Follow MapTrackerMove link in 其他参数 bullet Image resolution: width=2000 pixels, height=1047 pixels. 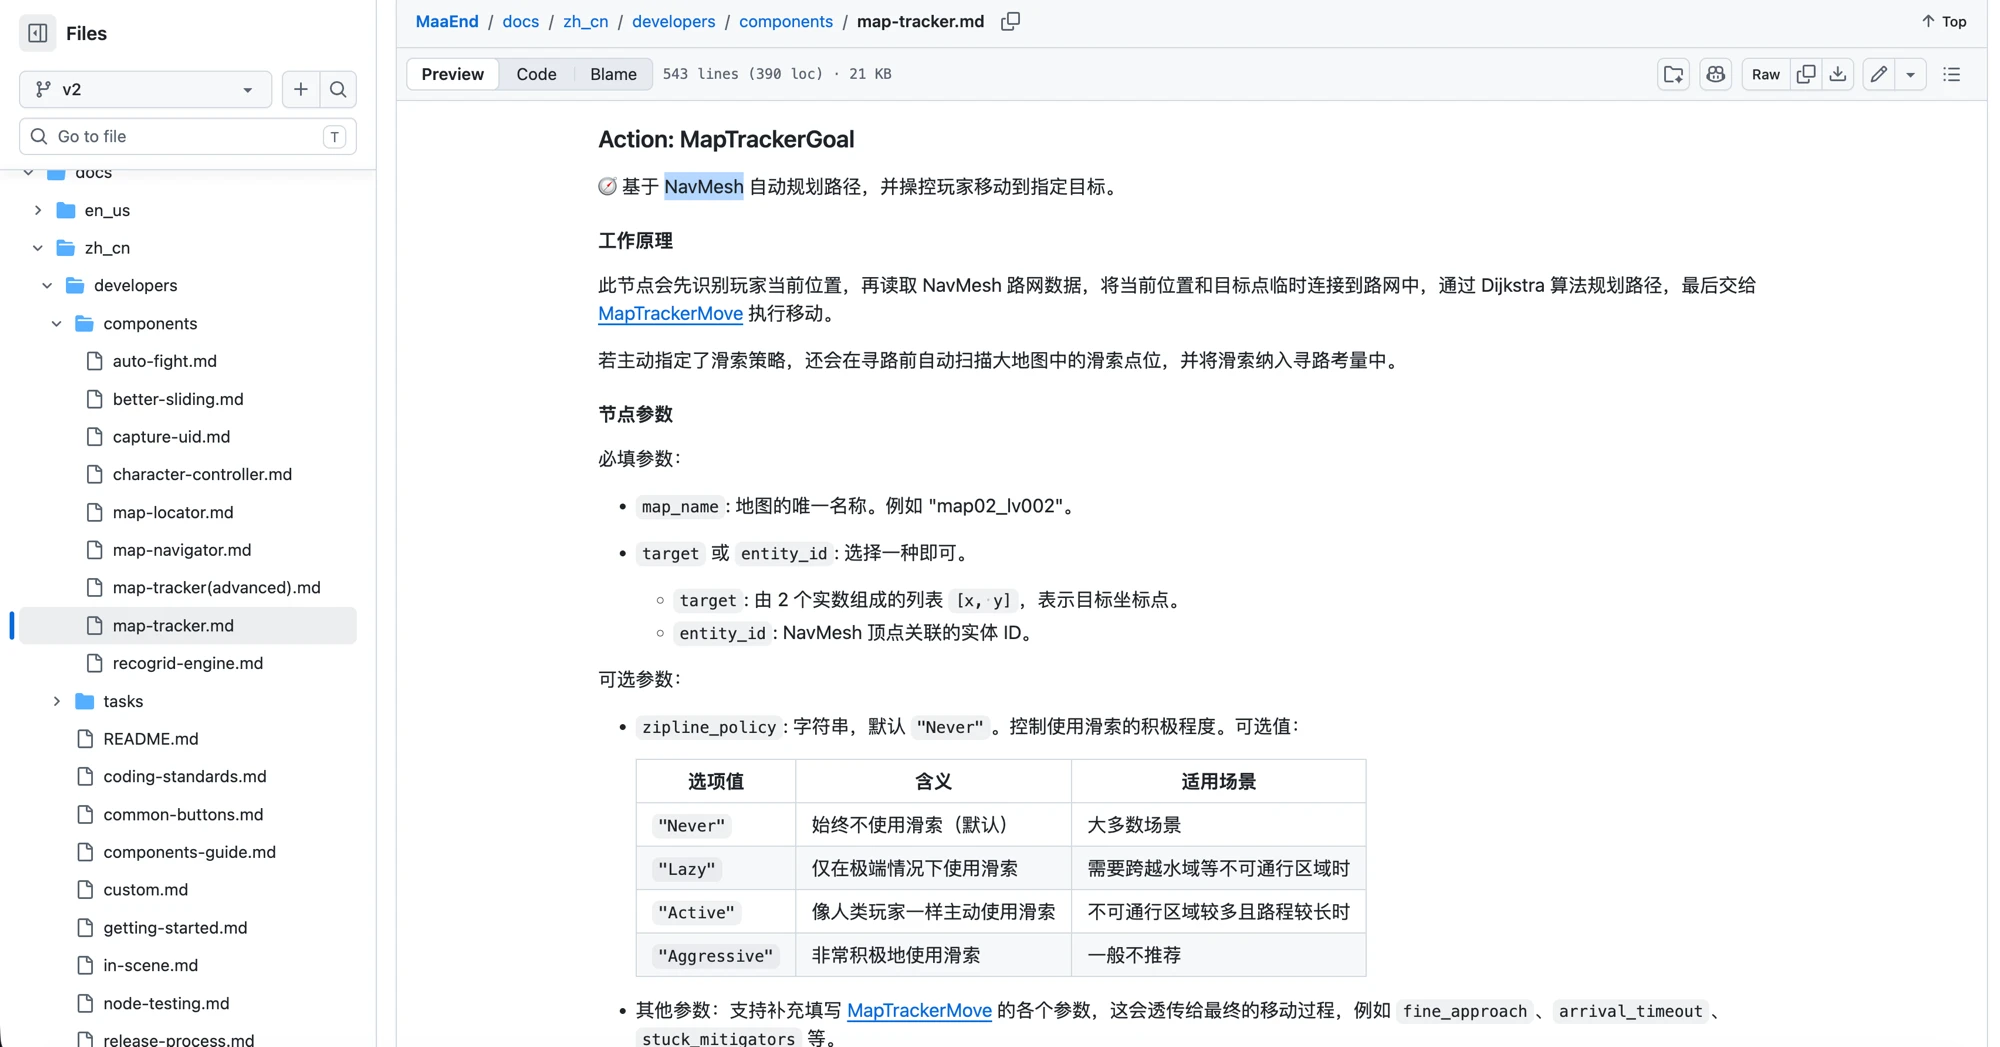click(x=919, y=1011)
